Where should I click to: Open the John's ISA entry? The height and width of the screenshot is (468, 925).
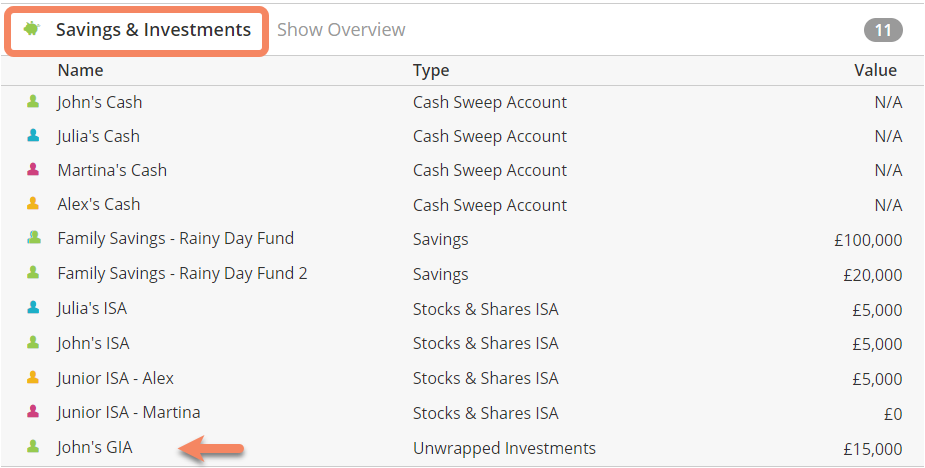[x=462, y=343]
